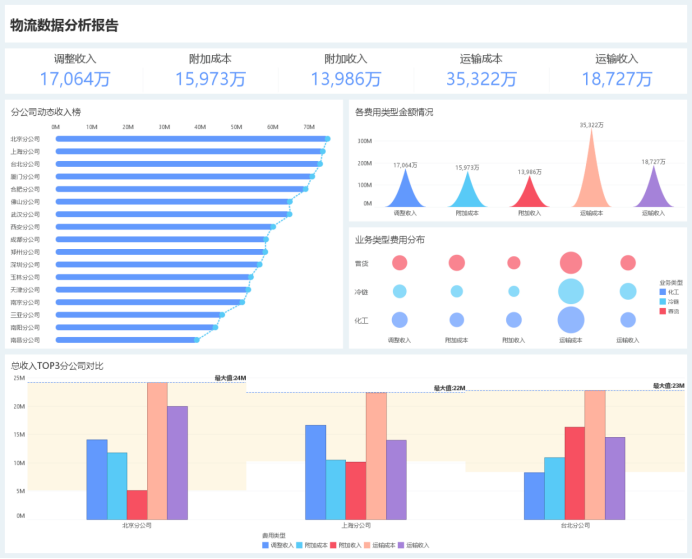Select the 调整收入 KPI value 17,064万
The height and width of the screenshot is (559, 692).
[75, 79]
